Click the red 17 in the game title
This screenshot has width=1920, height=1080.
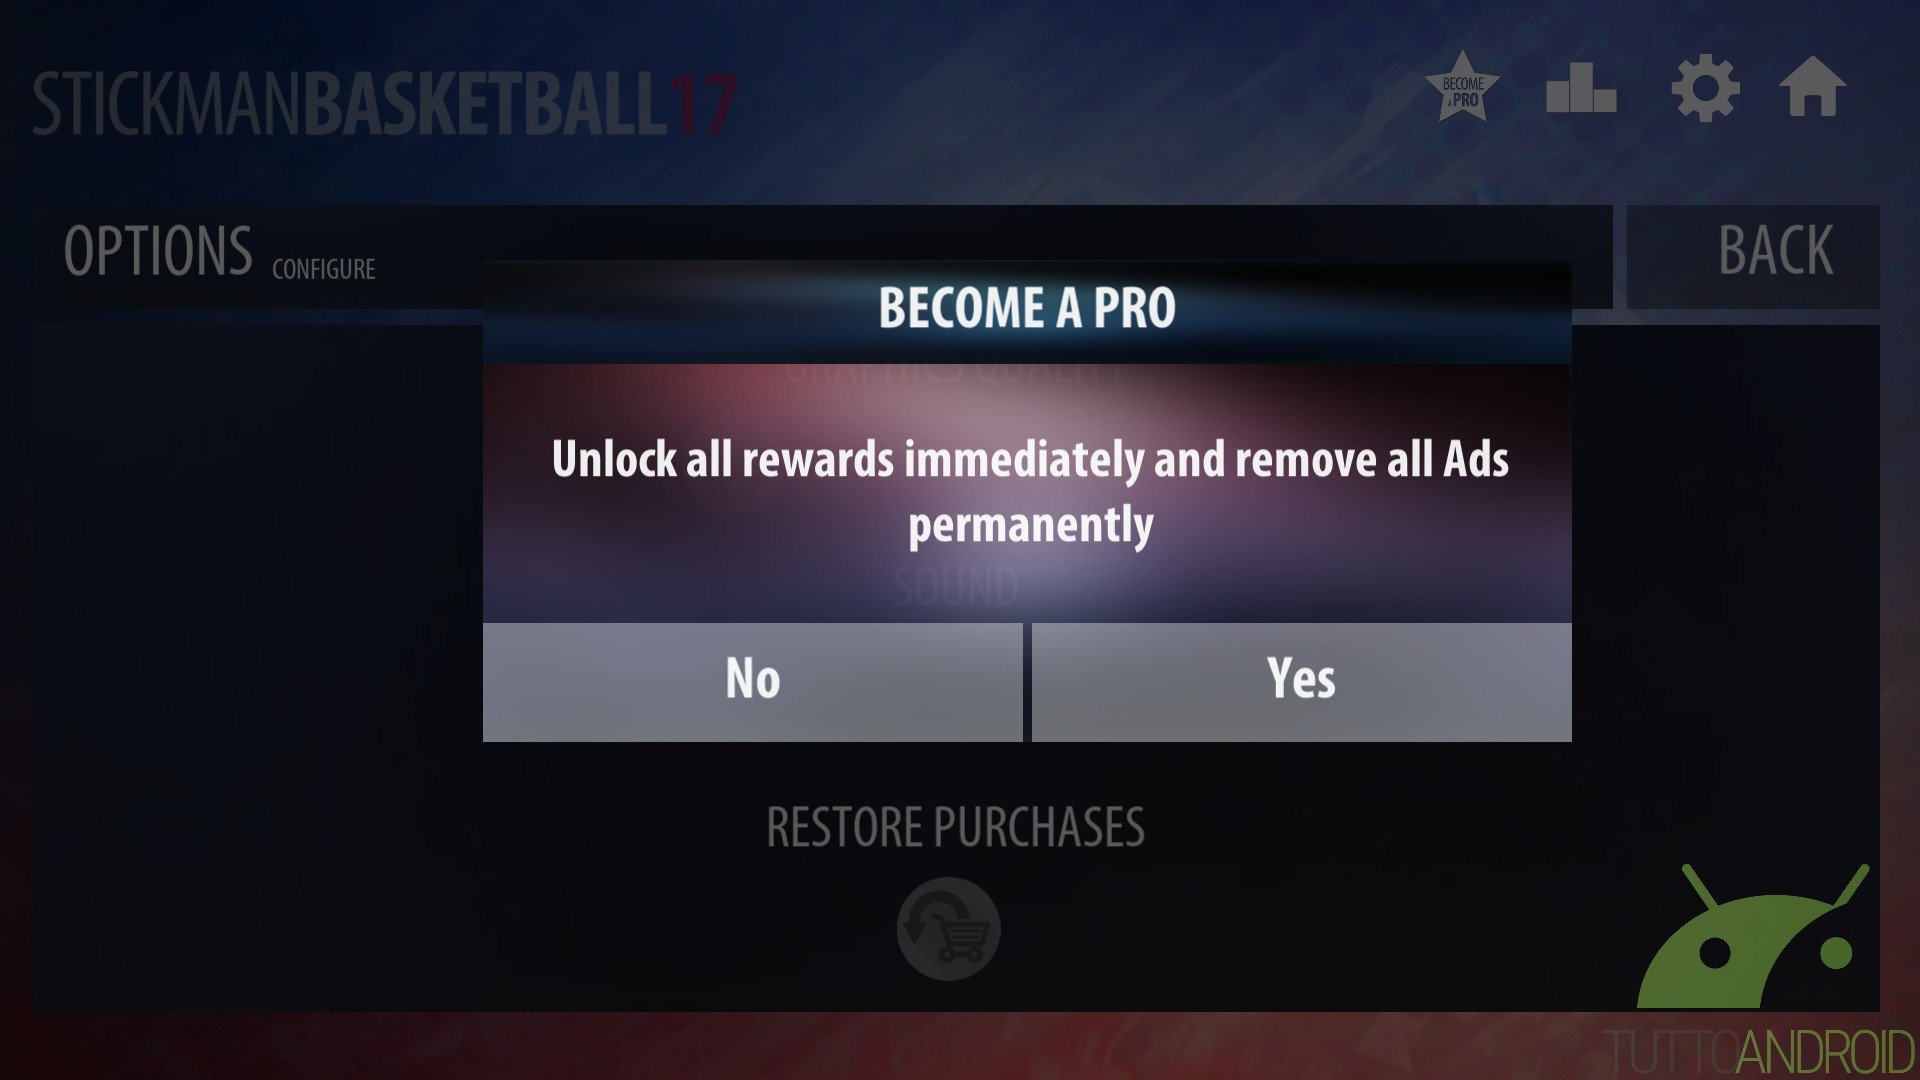click(x=702, y=104)
